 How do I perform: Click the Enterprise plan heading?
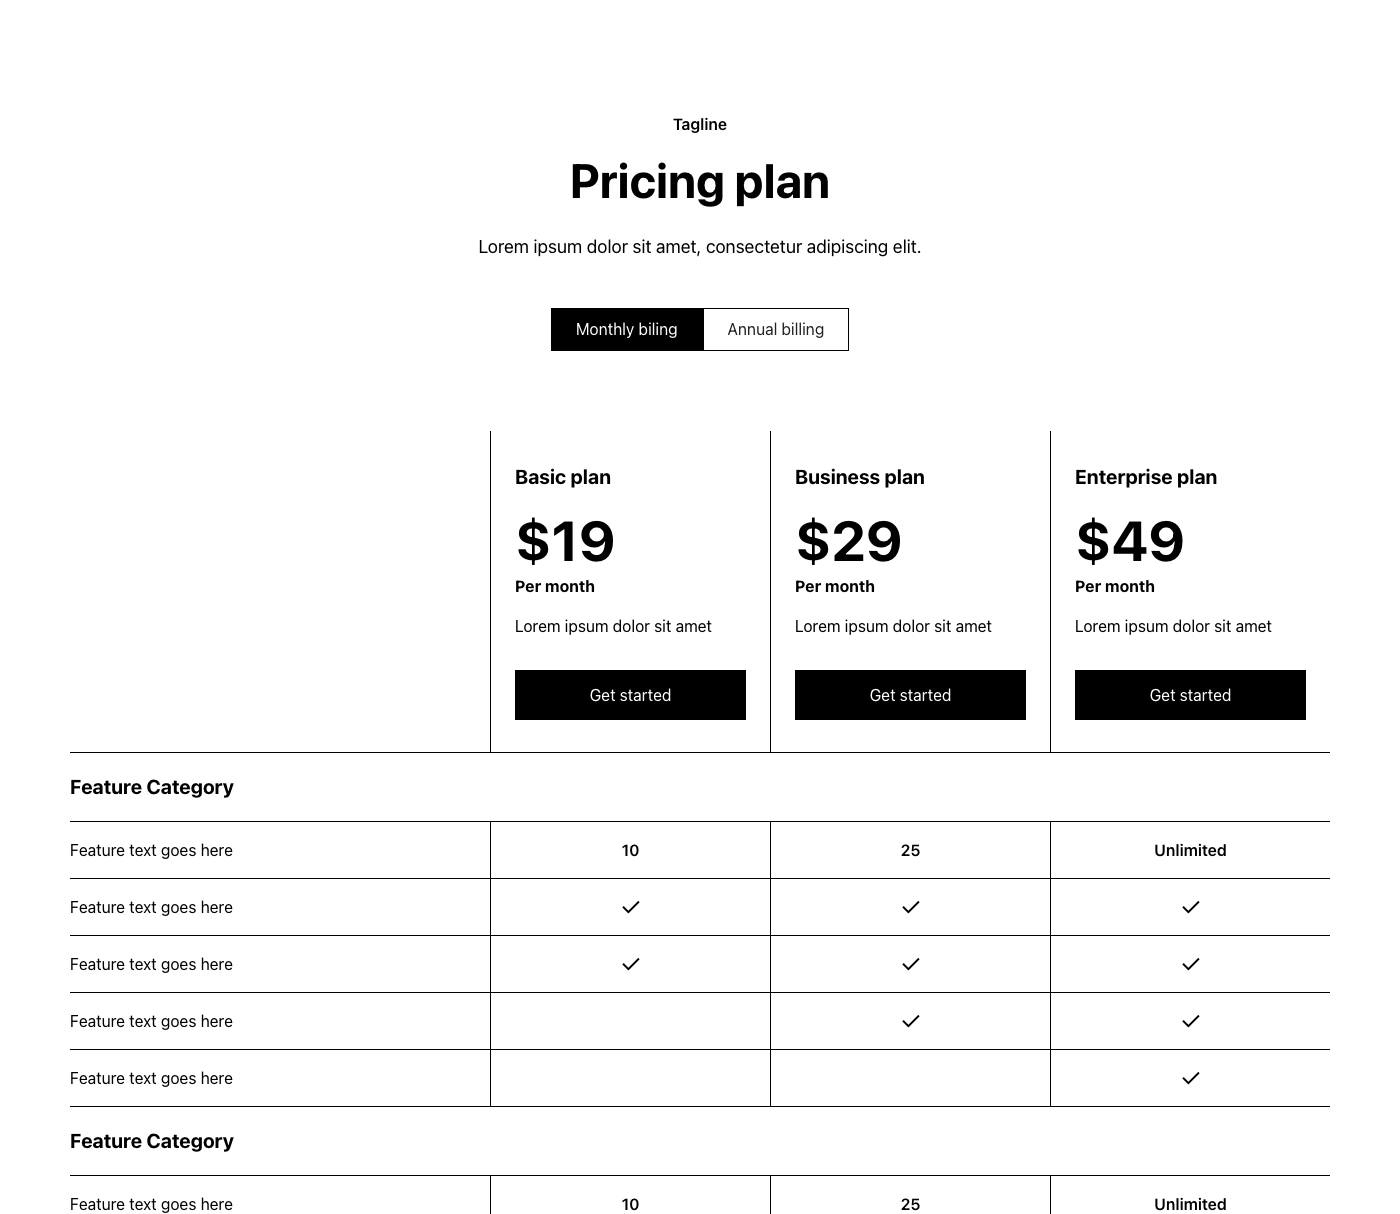[1146, 477]
